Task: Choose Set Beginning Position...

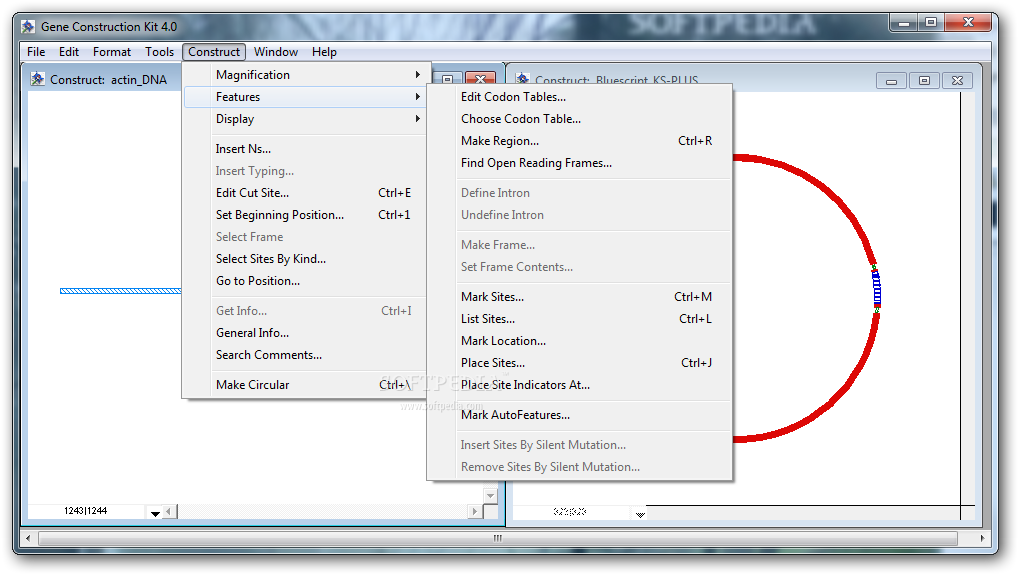Action: pyautogui.click(x=304, y=215)
